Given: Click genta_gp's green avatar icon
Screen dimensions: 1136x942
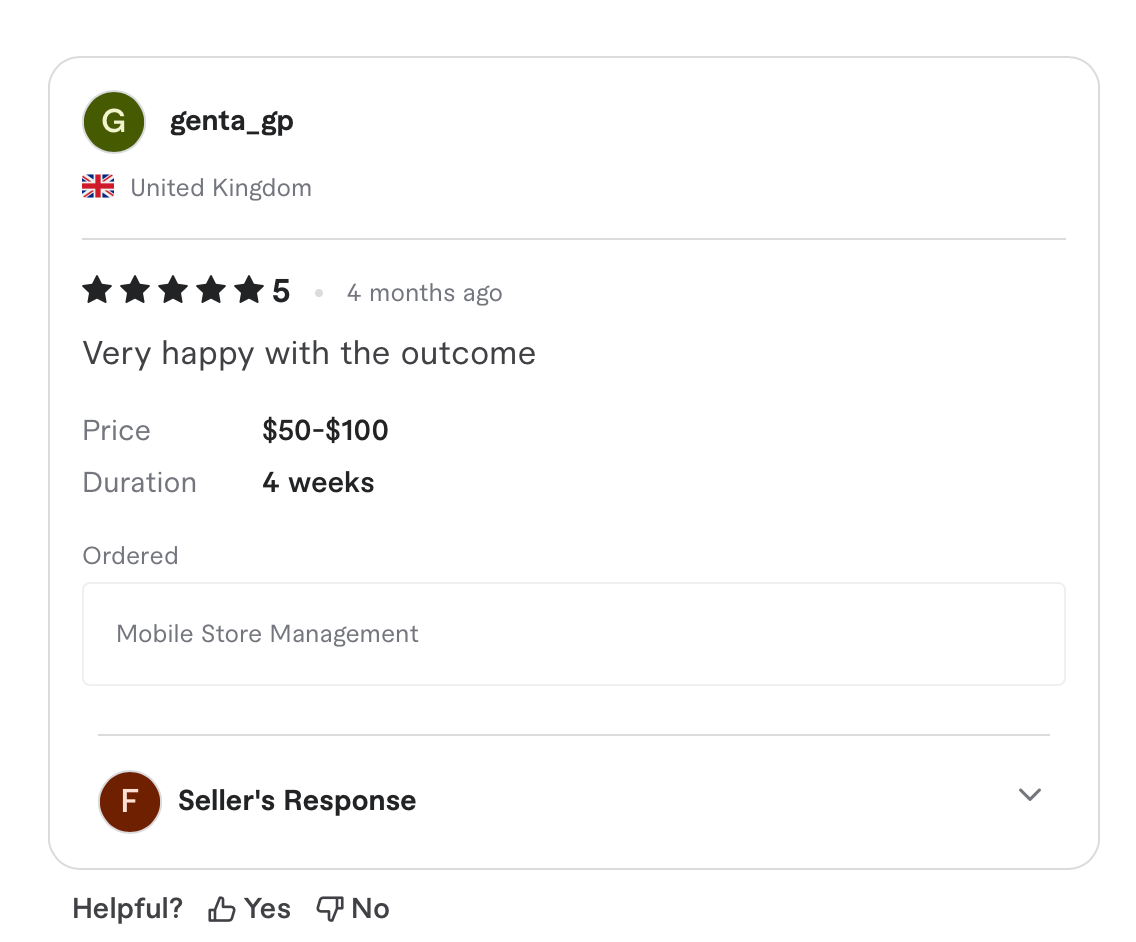Looking at the screenshot, I should coord(113,121).
